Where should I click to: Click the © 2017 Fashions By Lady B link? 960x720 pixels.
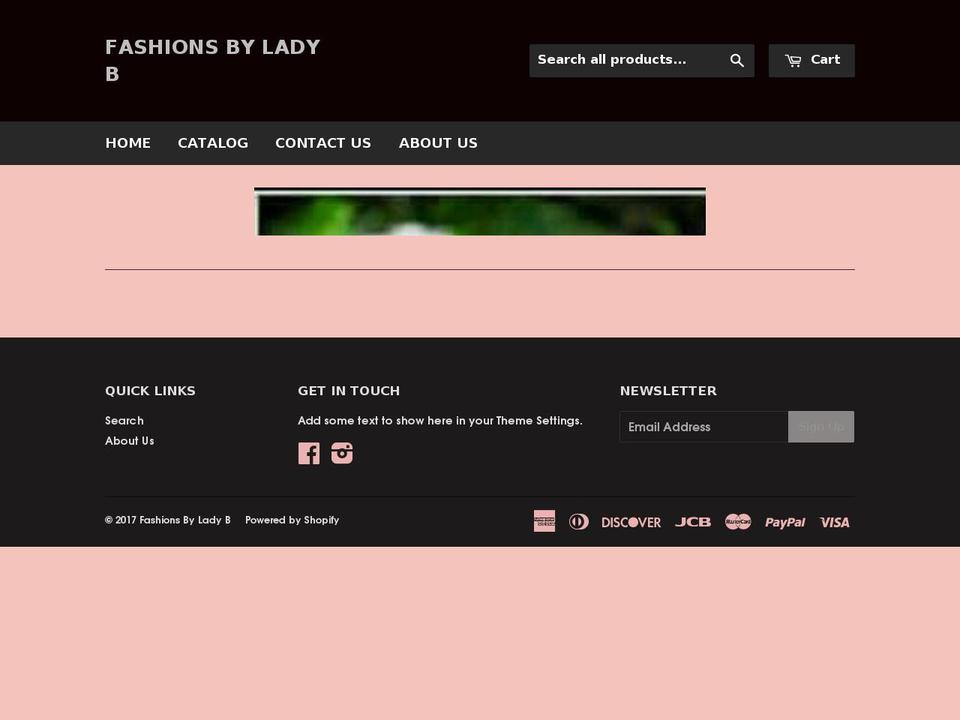[168, 520]
